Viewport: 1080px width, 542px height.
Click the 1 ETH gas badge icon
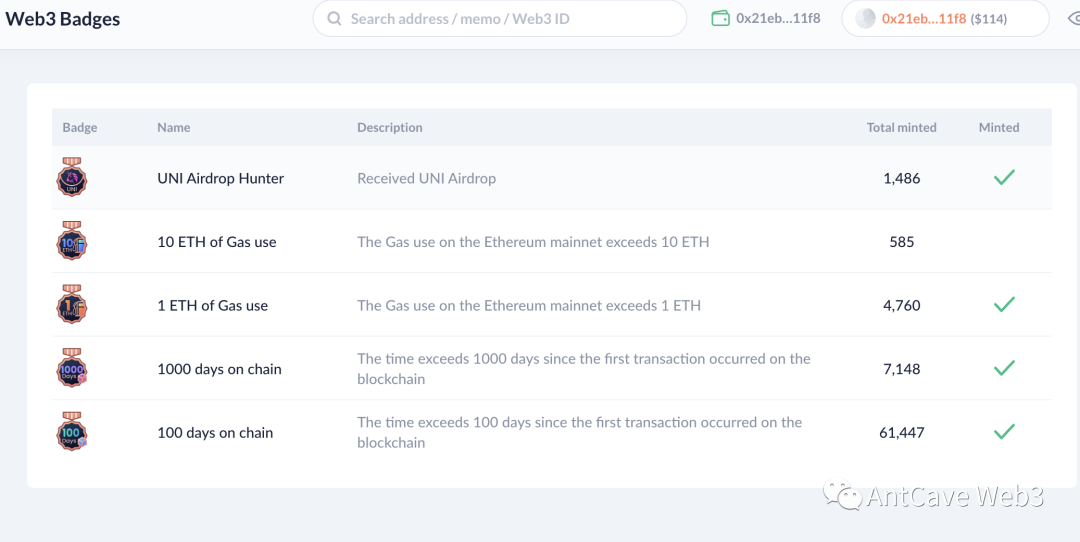[x=72, y=305]
